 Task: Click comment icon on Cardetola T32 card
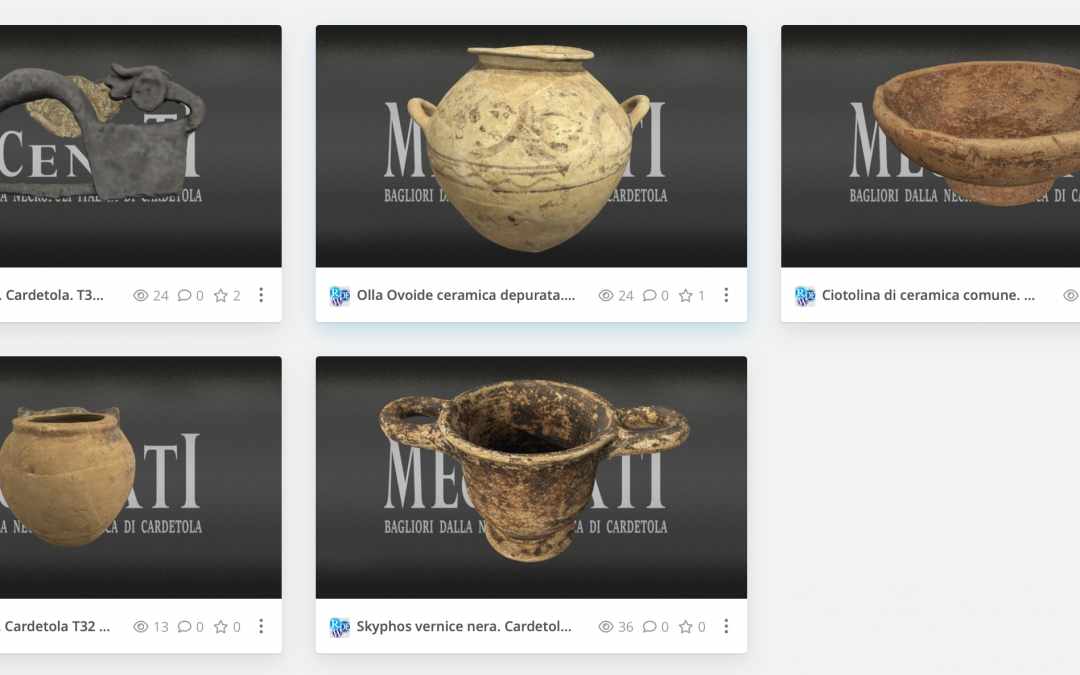point(185,627)
